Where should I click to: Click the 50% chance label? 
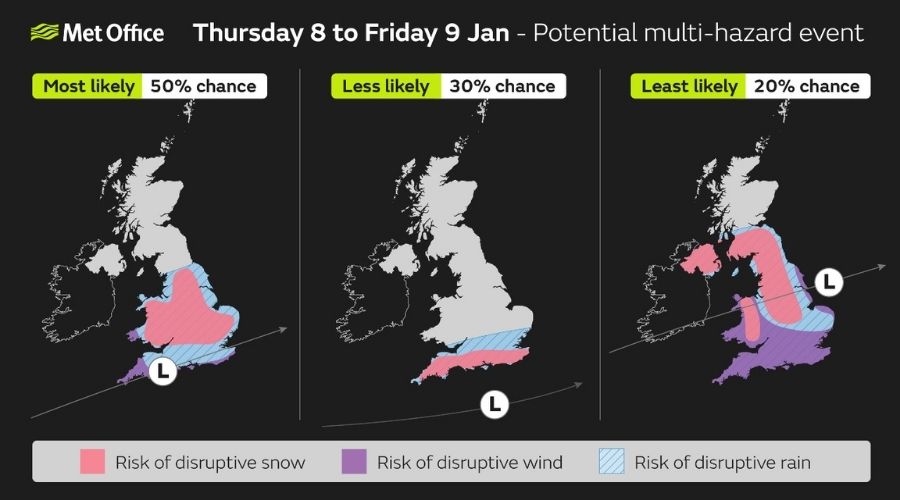pyautogui.click(x=203, y=86)
